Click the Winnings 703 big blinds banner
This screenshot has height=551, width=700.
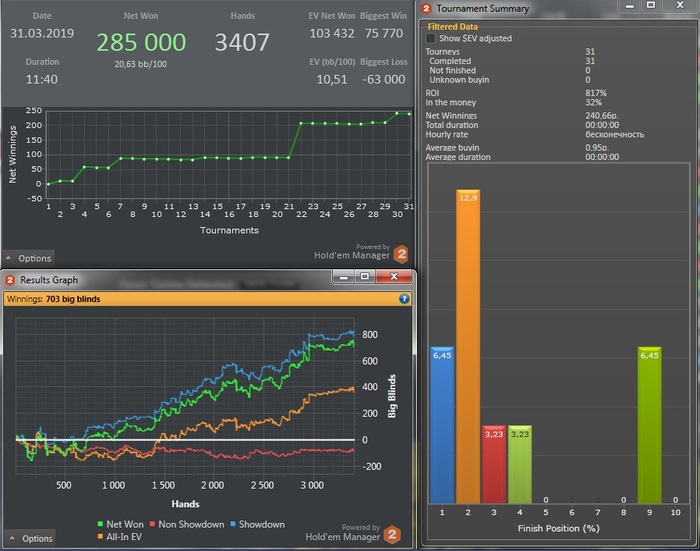(207, 299)
